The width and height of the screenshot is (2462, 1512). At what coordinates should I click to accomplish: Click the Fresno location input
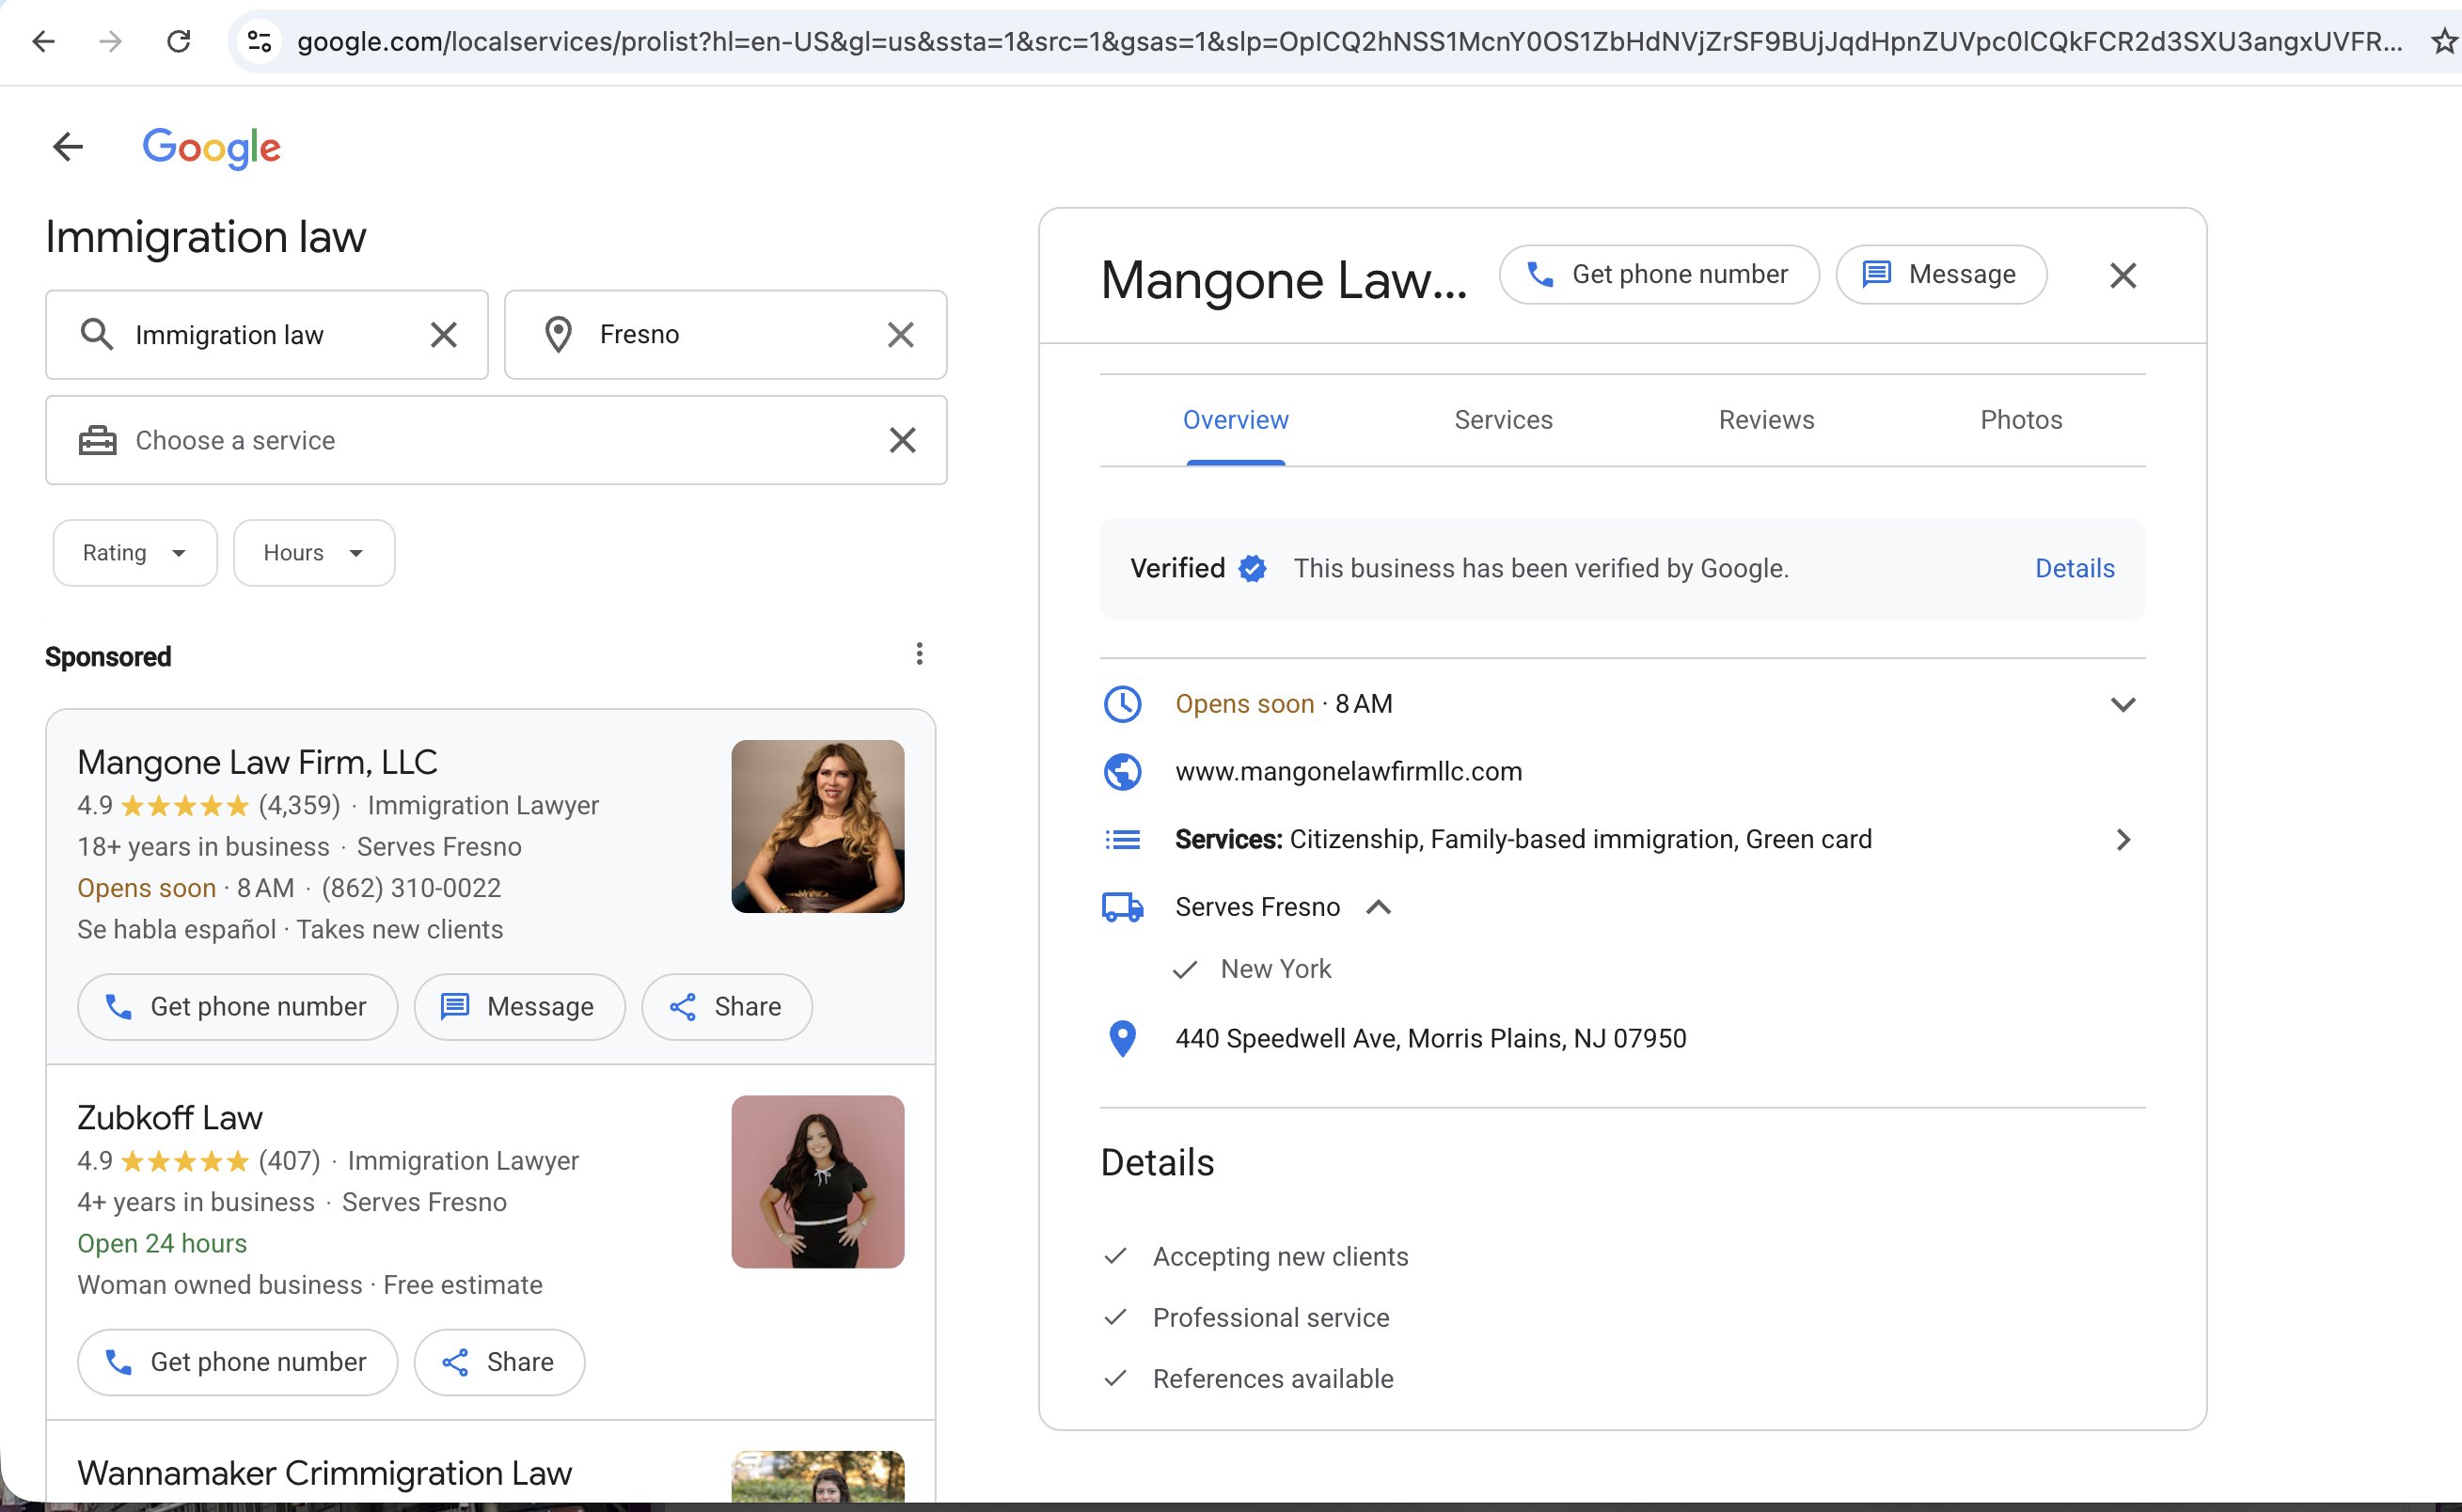[726, 335]
